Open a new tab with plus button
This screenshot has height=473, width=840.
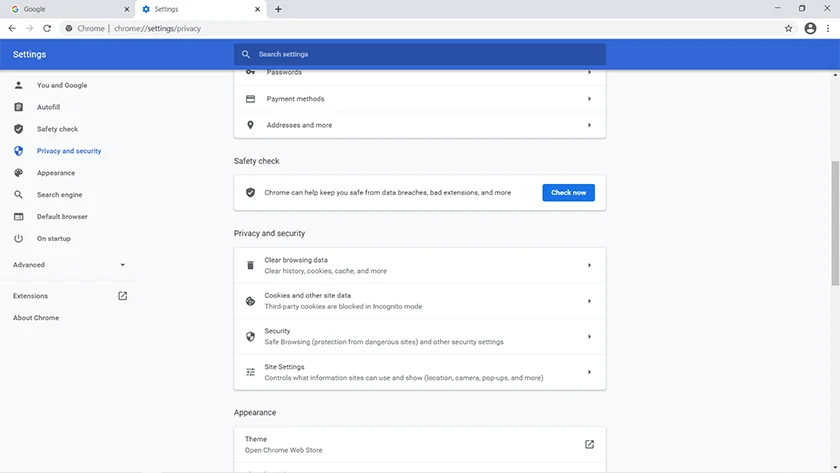point(278,9)
